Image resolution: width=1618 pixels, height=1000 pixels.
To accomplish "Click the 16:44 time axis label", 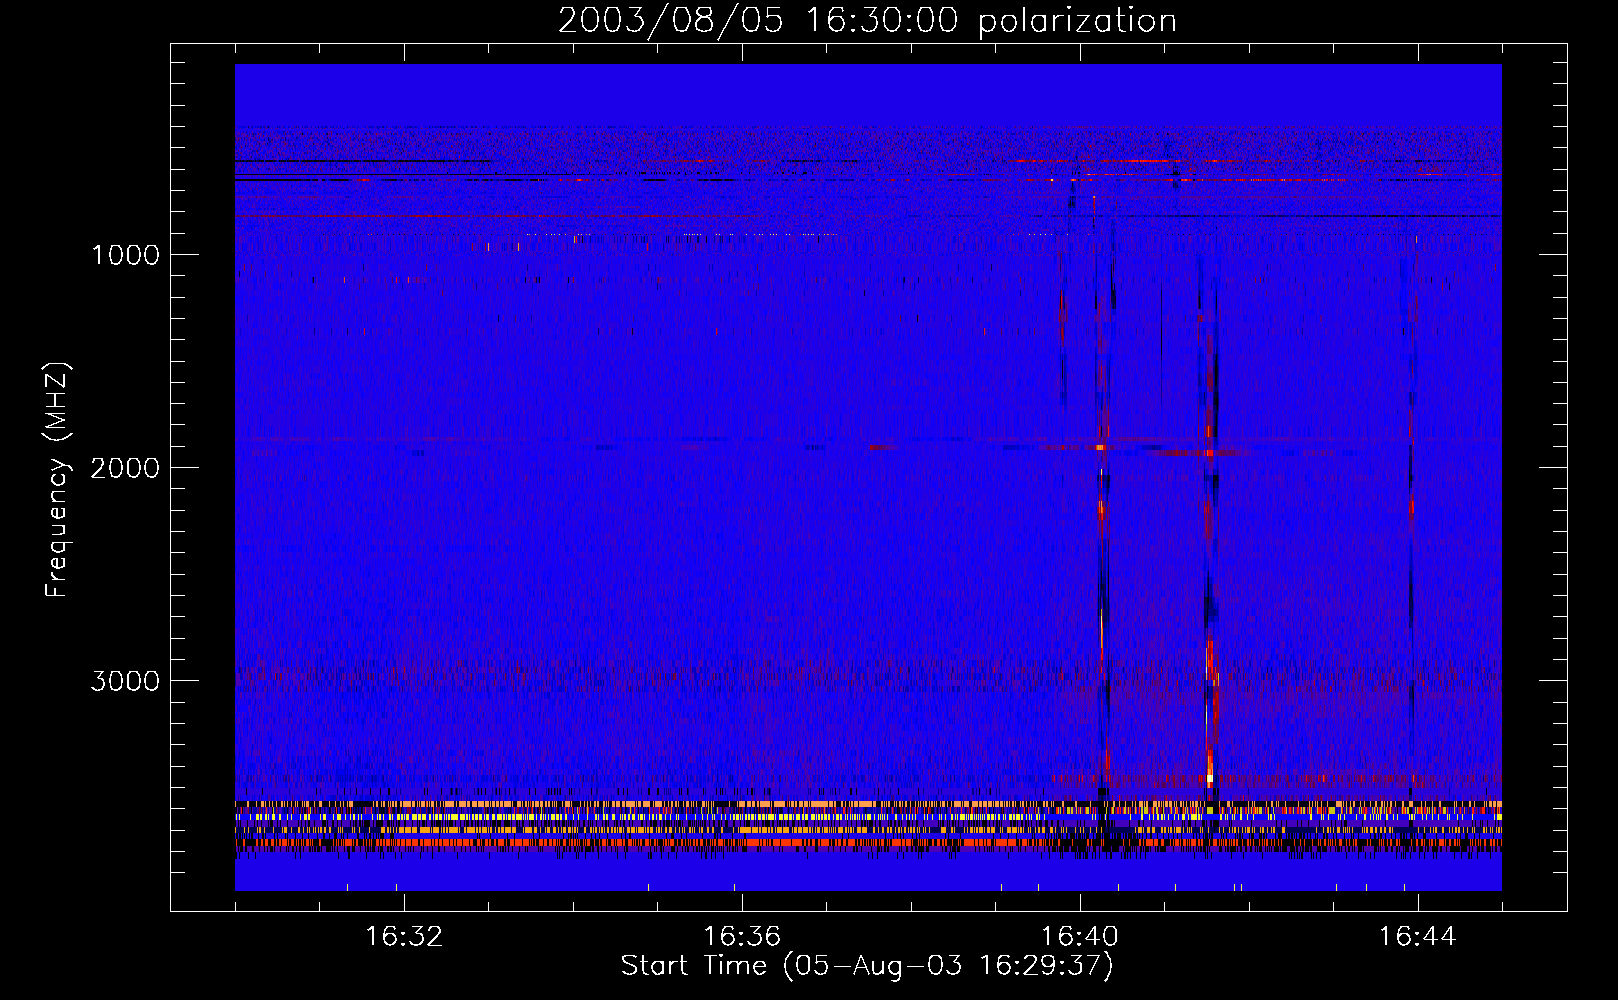I will click(1418, 937).
